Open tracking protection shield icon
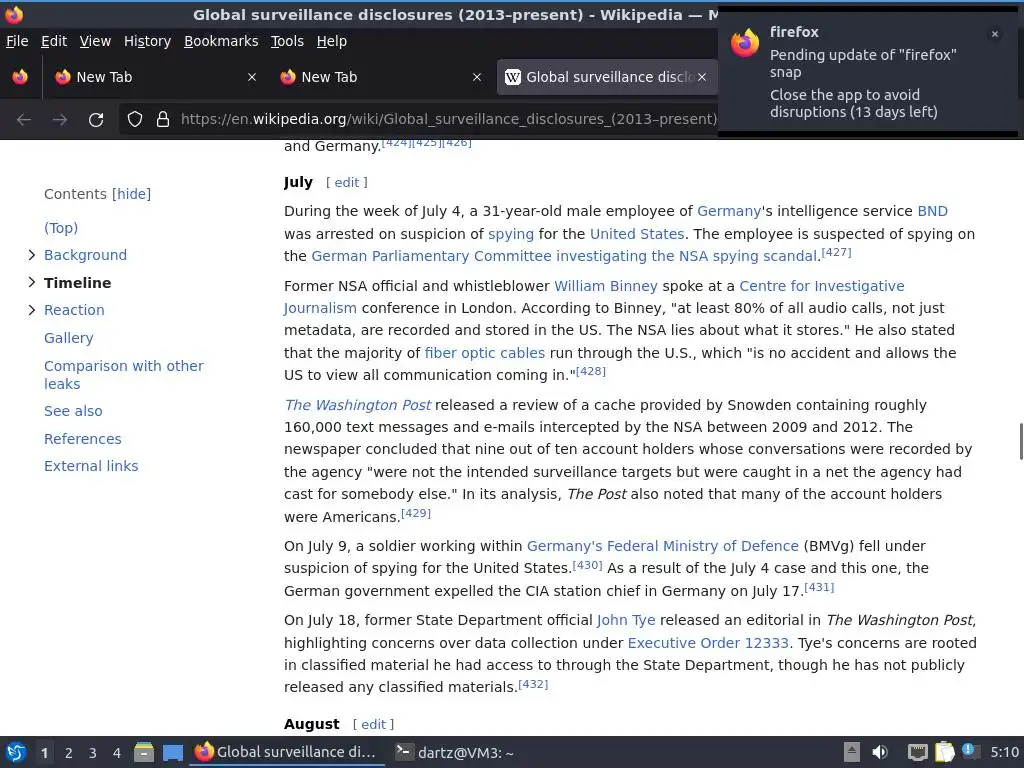The image size is (1024, 768). click(135, 119)
